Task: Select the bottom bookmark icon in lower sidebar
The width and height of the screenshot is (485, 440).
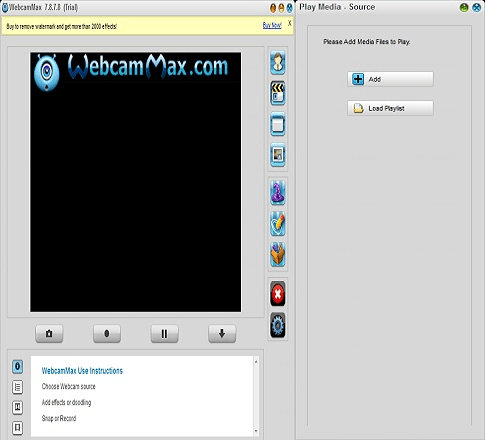Action: pos(18,428)
